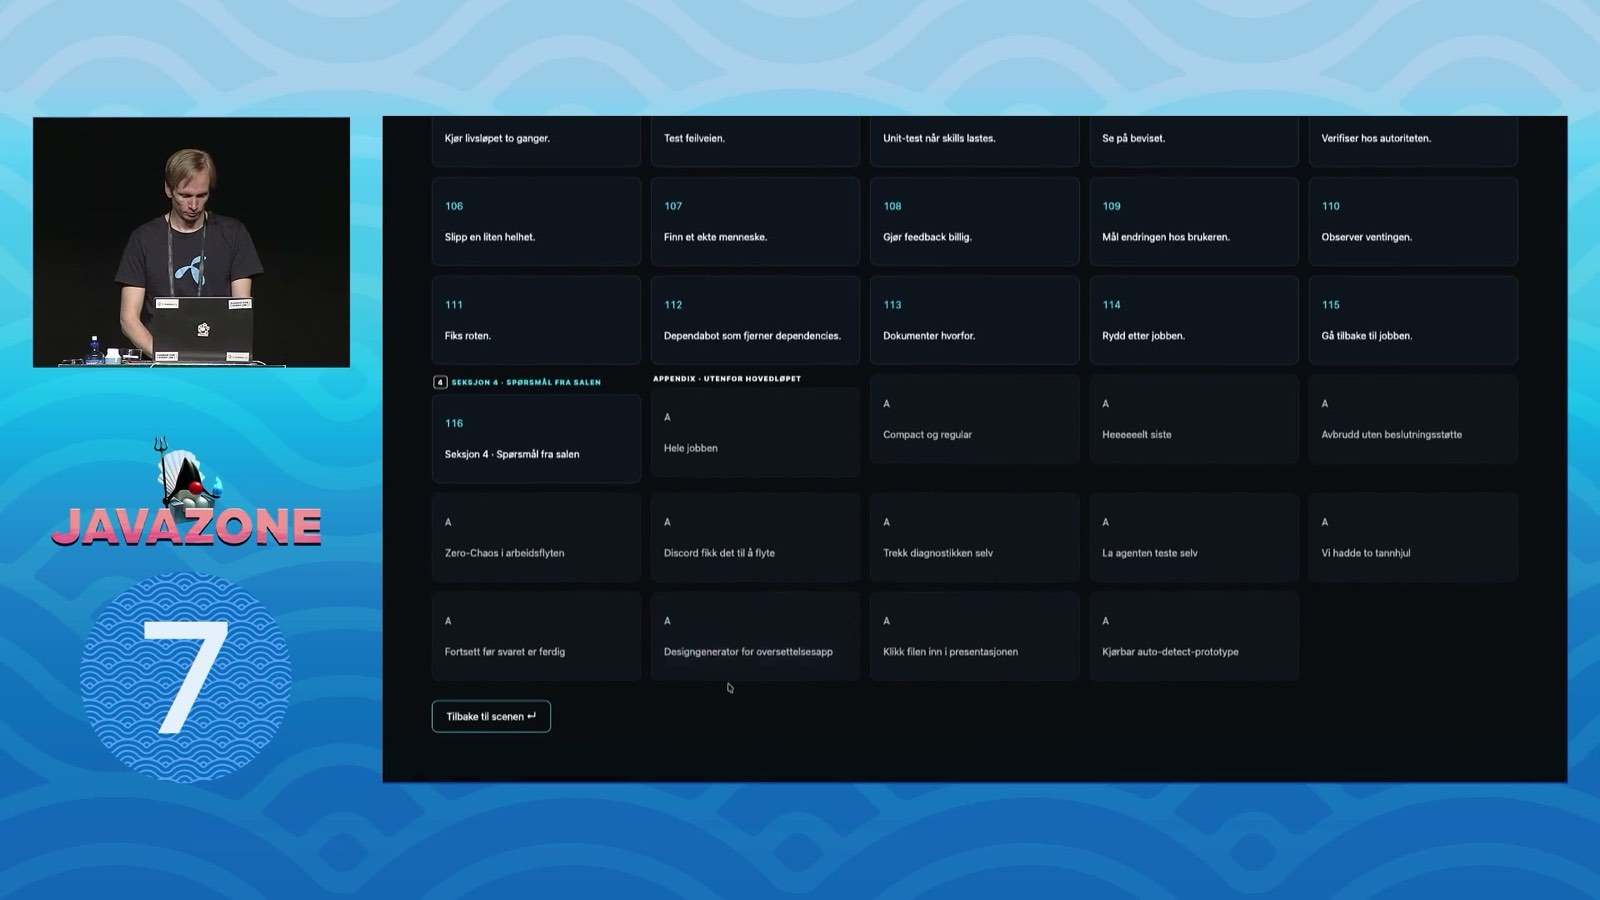Select card 113 'Dokumenter hvorfor'

(x=974, y=320)
